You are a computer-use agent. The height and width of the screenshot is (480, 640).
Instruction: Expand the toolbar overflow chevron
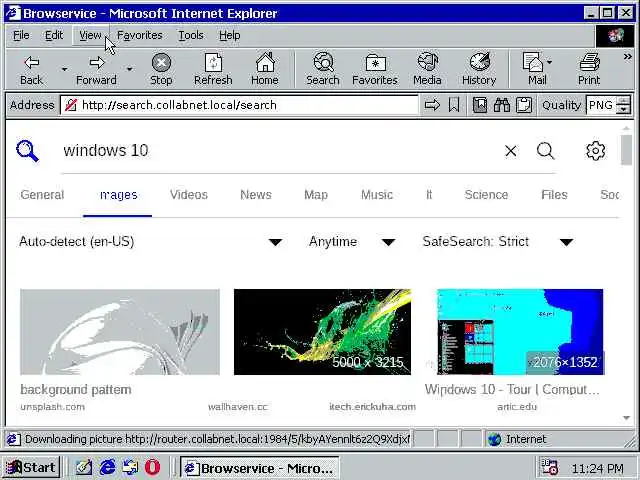click(627, 57)
